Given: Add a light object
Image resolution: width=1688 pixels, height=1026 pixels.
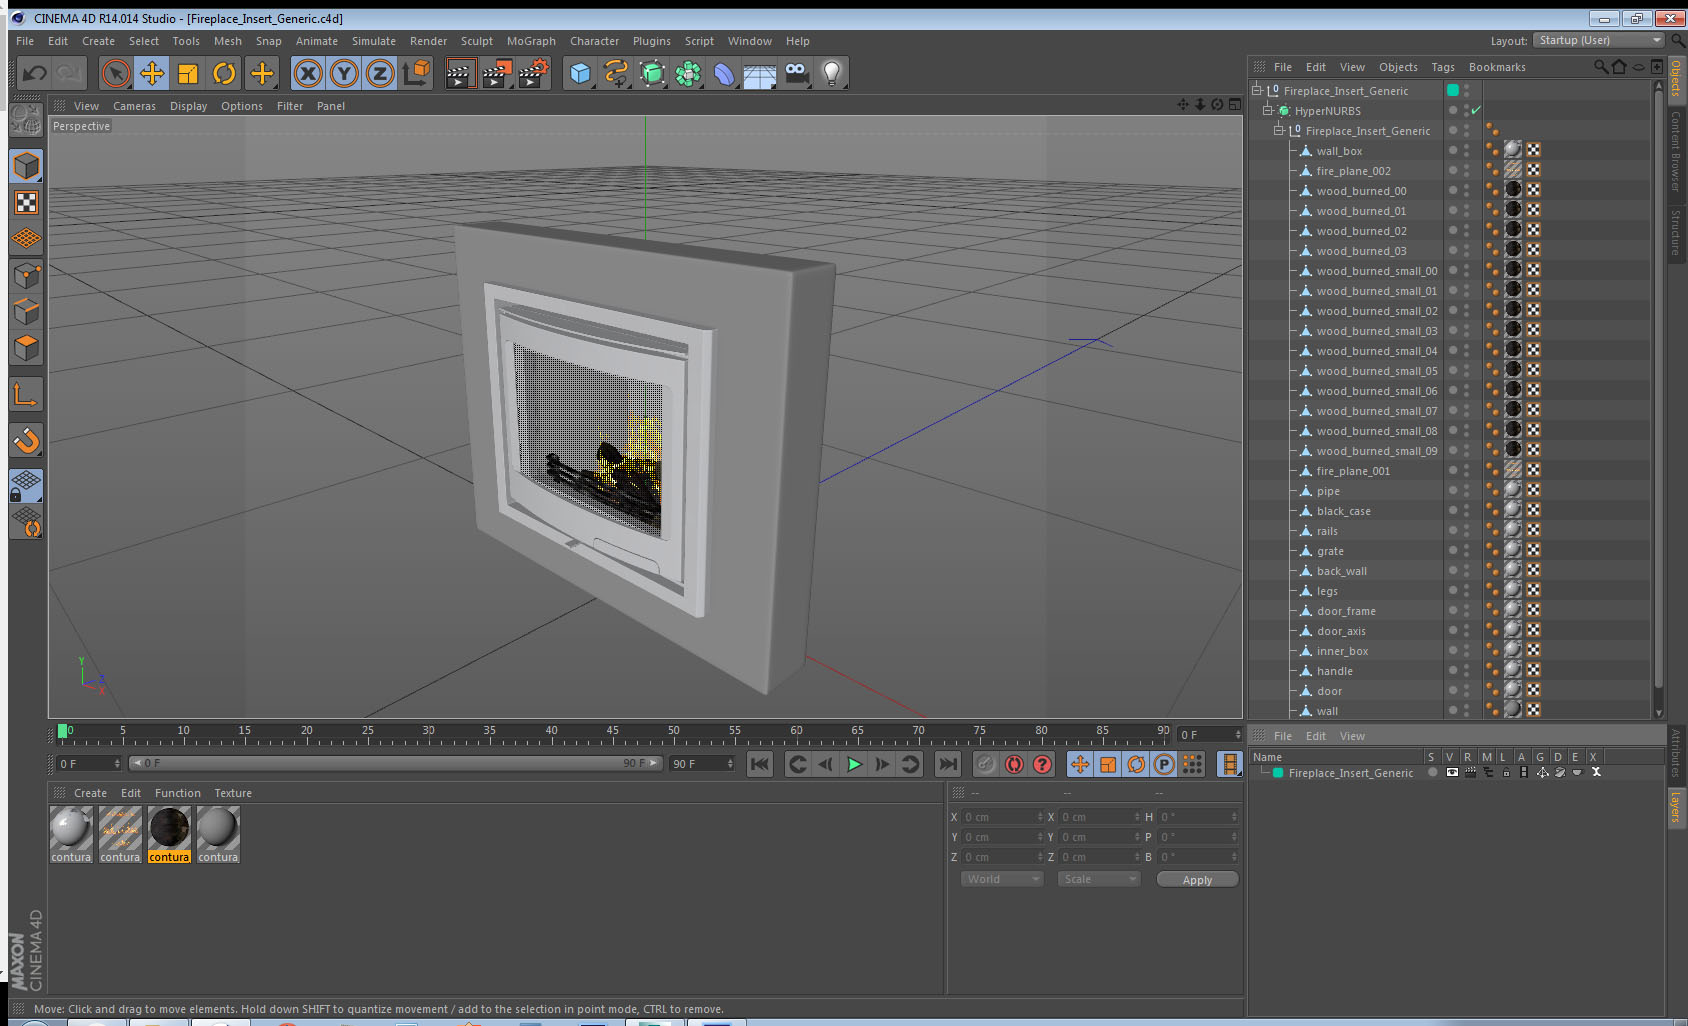Looking at the screenshot, I should pyautogui.click(x=832, y=73).
